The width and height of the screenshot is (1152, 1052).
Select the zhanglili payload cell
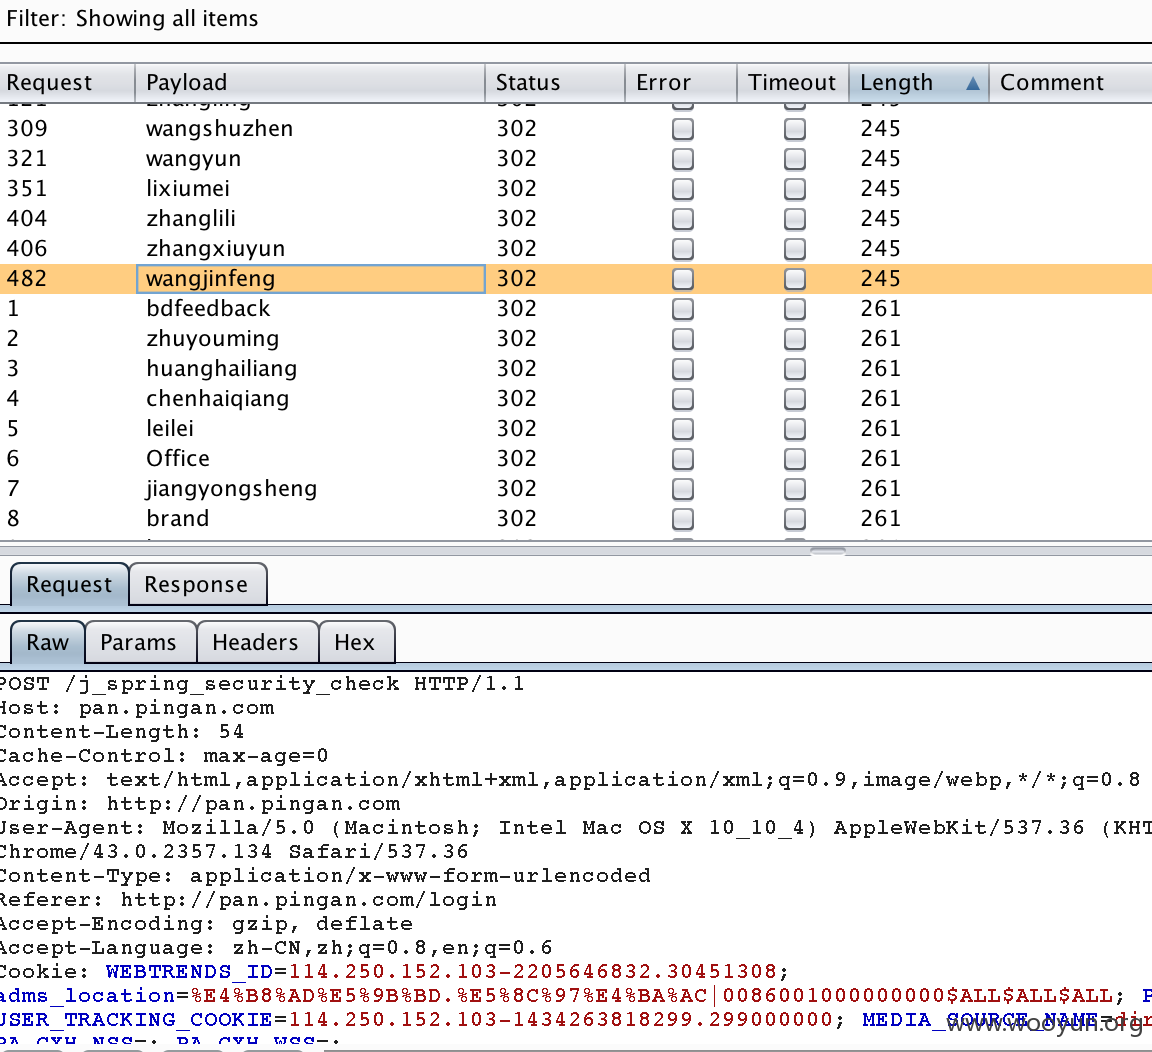[310, 219]
